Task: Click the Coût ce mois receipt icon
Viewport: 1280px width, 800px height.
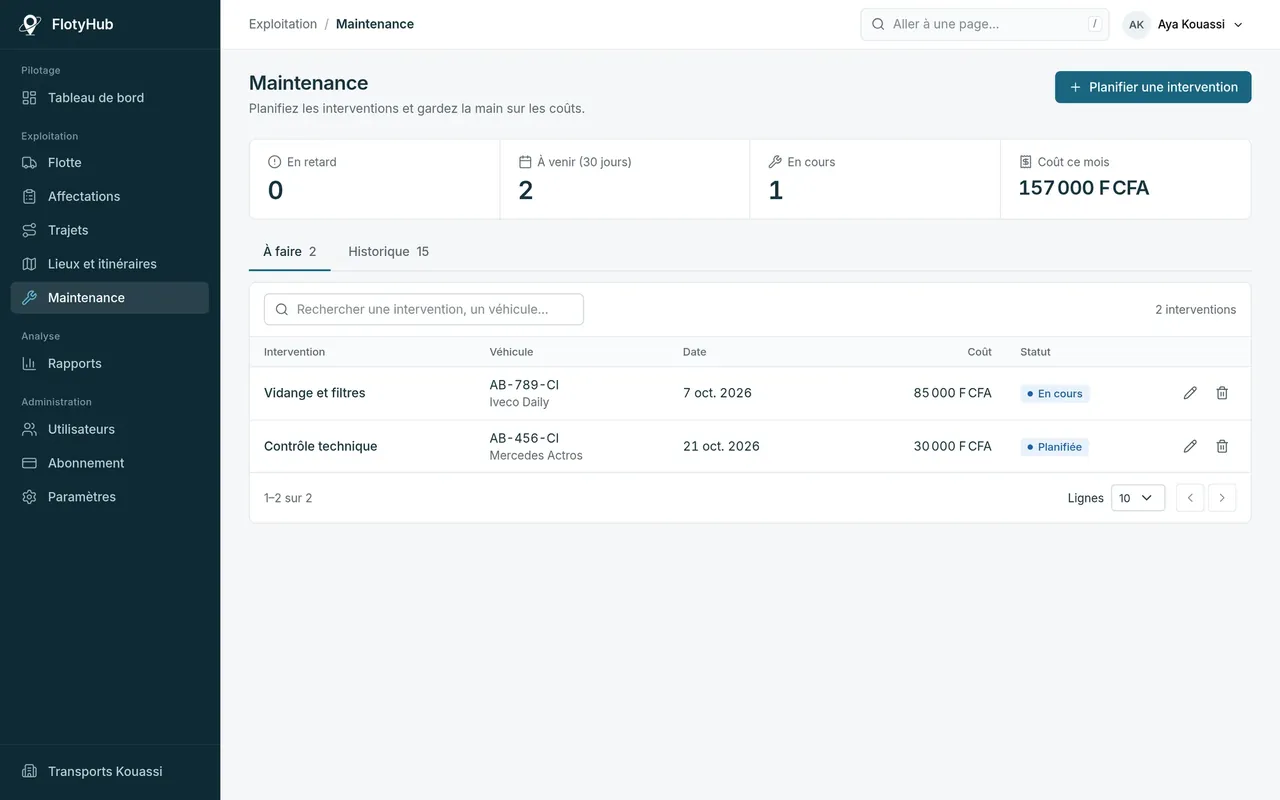Action: pyautogui.click(x=1025, y=162)
